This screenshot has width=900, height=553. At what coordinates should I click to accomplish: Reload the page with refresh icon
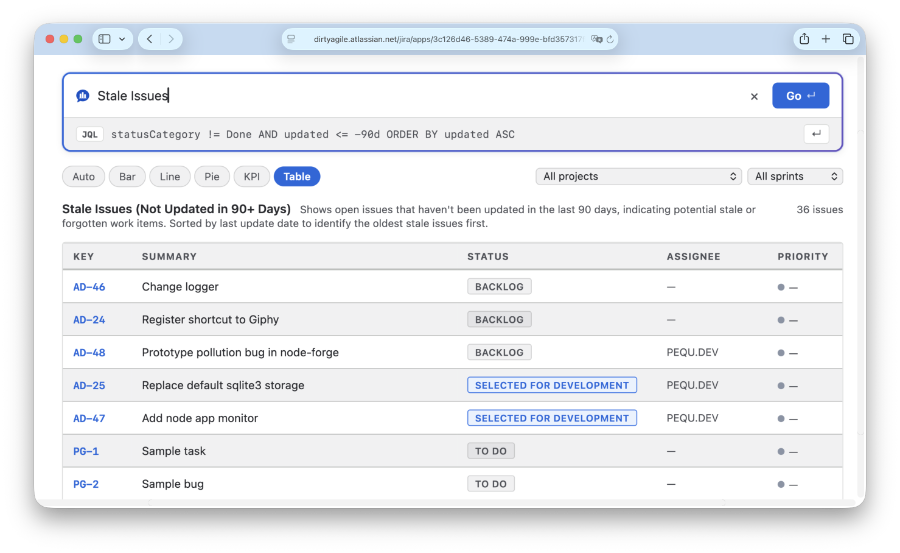click(610, 39)
